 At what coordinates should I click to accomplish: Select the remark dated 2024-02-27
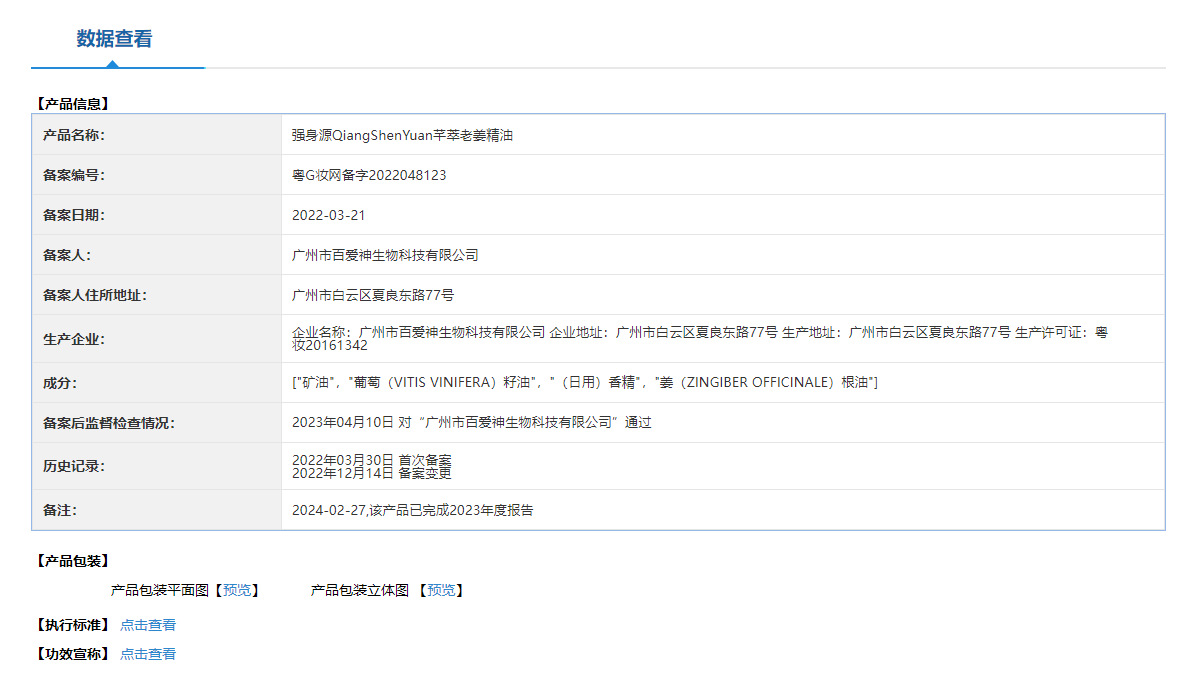[412, 510]
